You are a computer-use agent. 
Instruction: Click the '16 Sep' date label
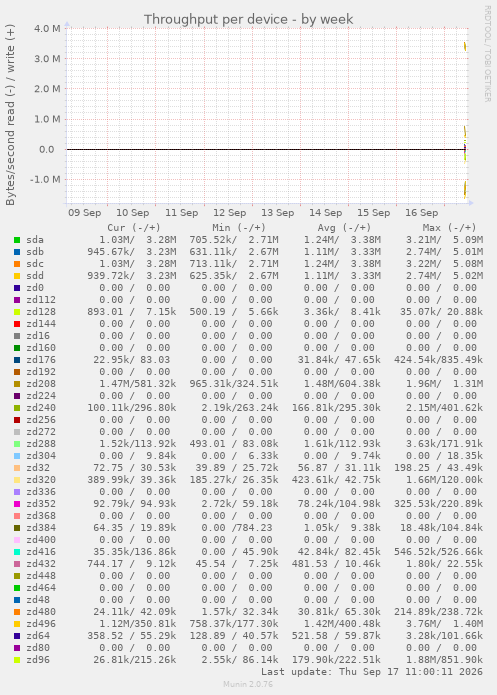point(422,213)
